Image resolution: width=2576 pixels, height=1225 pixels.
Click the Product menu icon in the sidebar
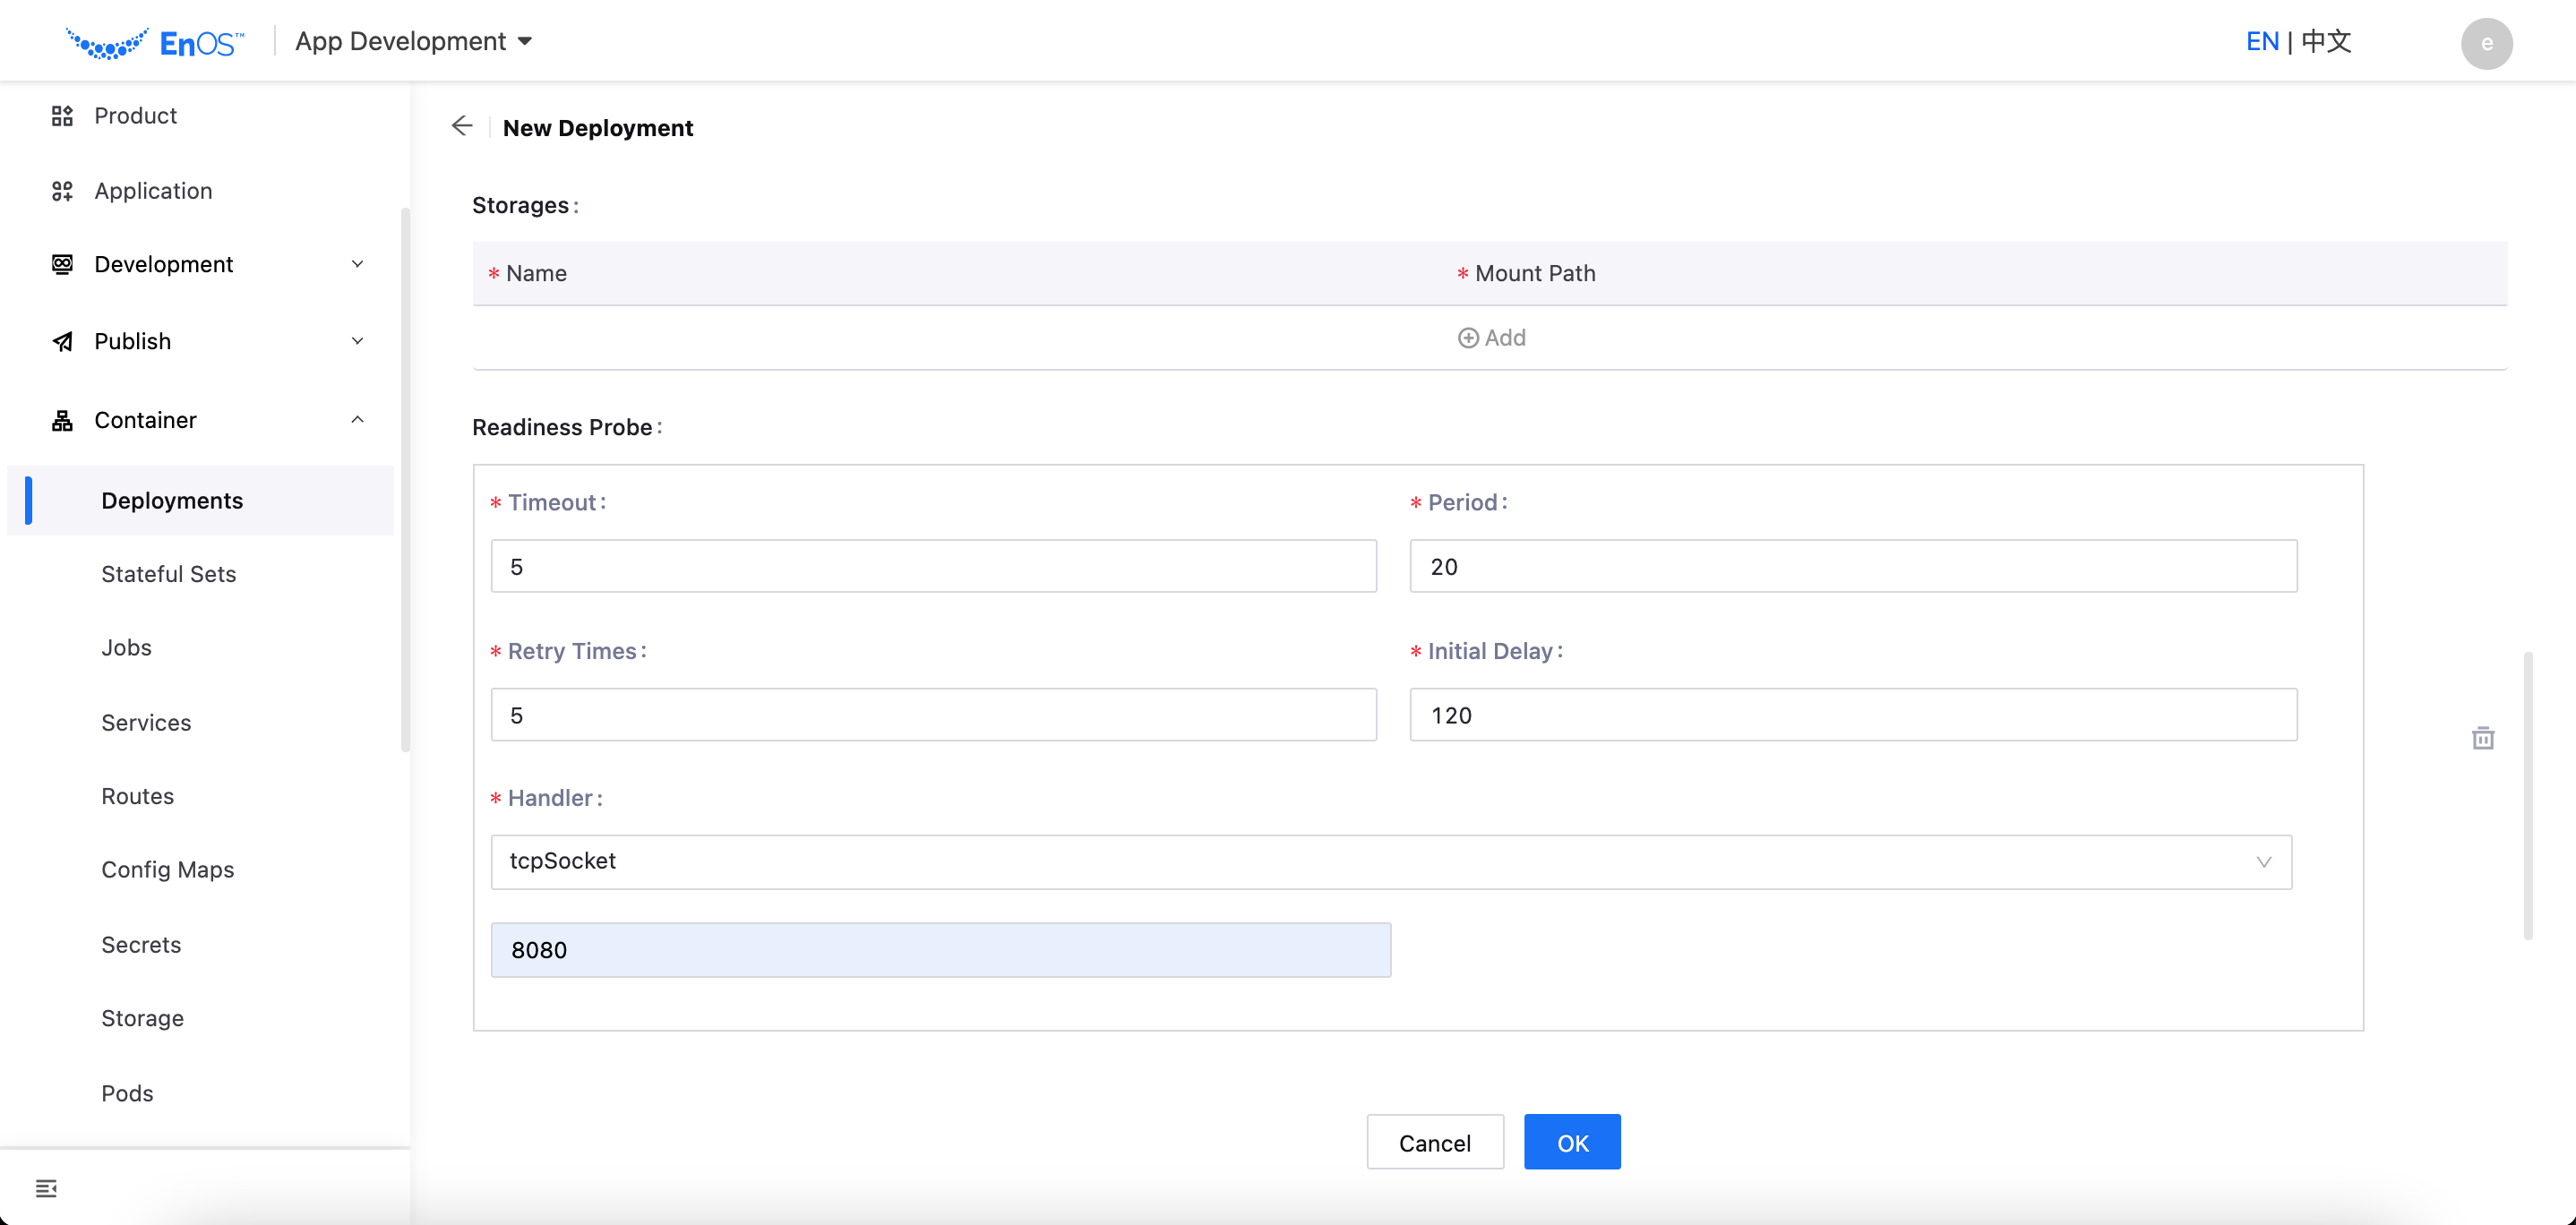coord(62,116)
